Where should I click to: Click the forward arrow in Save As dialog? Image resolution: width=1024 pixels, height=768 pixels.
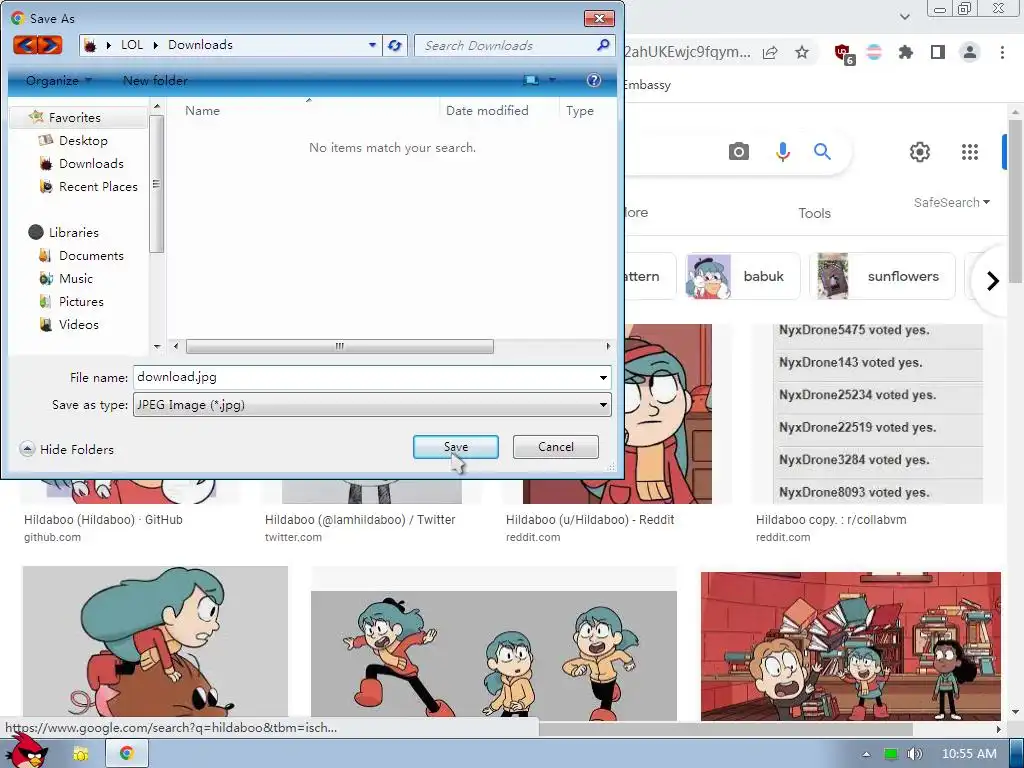[50, 45]
